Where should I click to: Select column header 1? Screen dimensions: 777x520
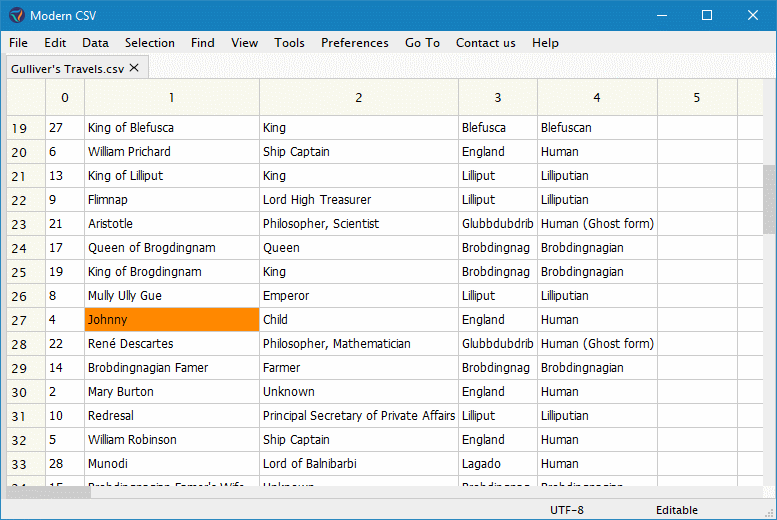[172, 98]
